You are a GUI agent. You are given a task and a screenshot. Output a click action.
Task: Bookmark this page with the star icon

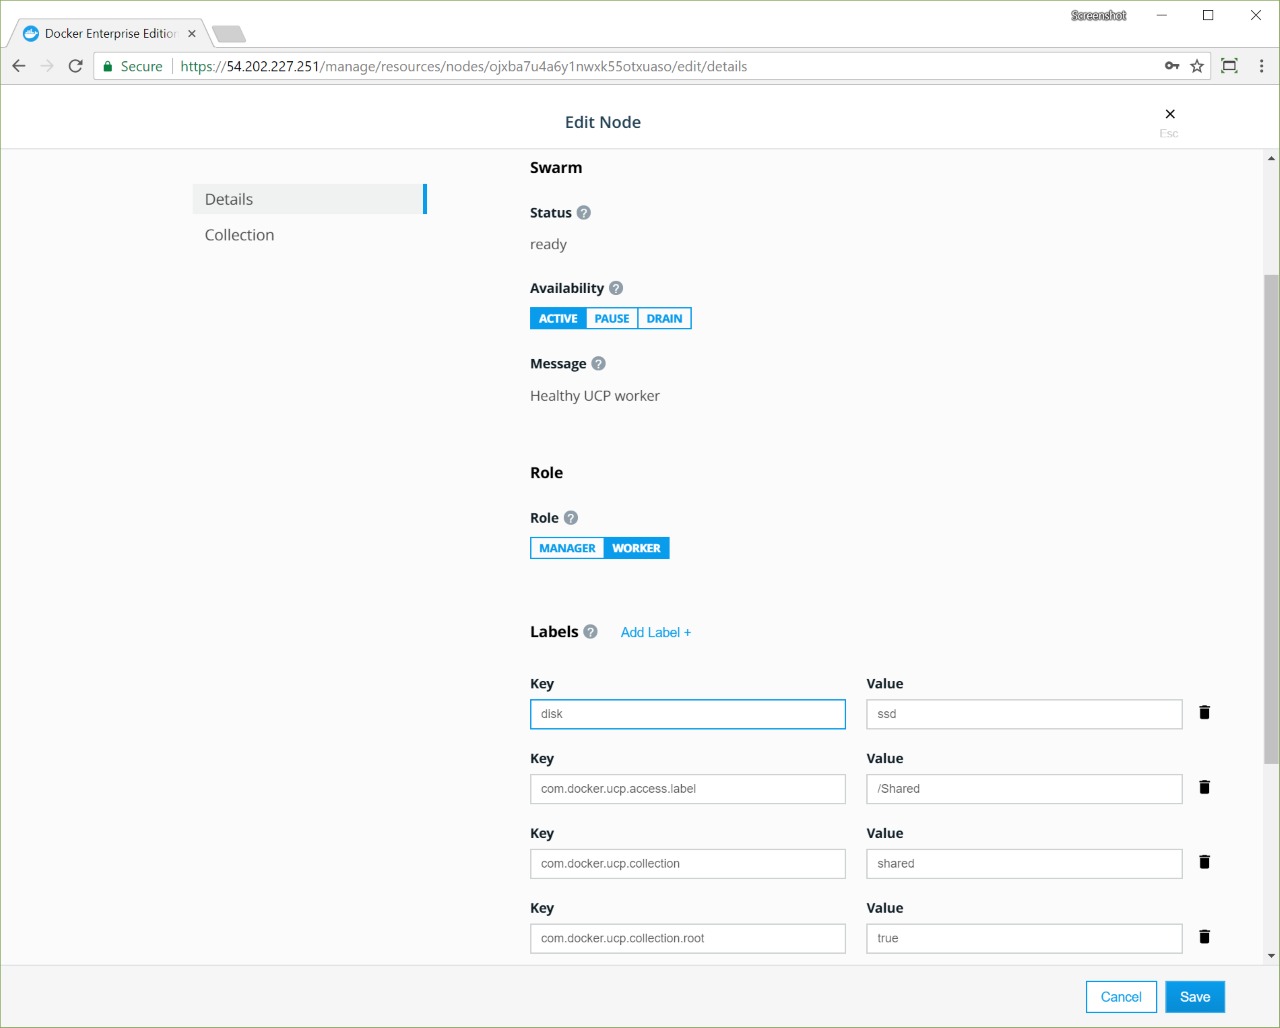pos(1197,66)
